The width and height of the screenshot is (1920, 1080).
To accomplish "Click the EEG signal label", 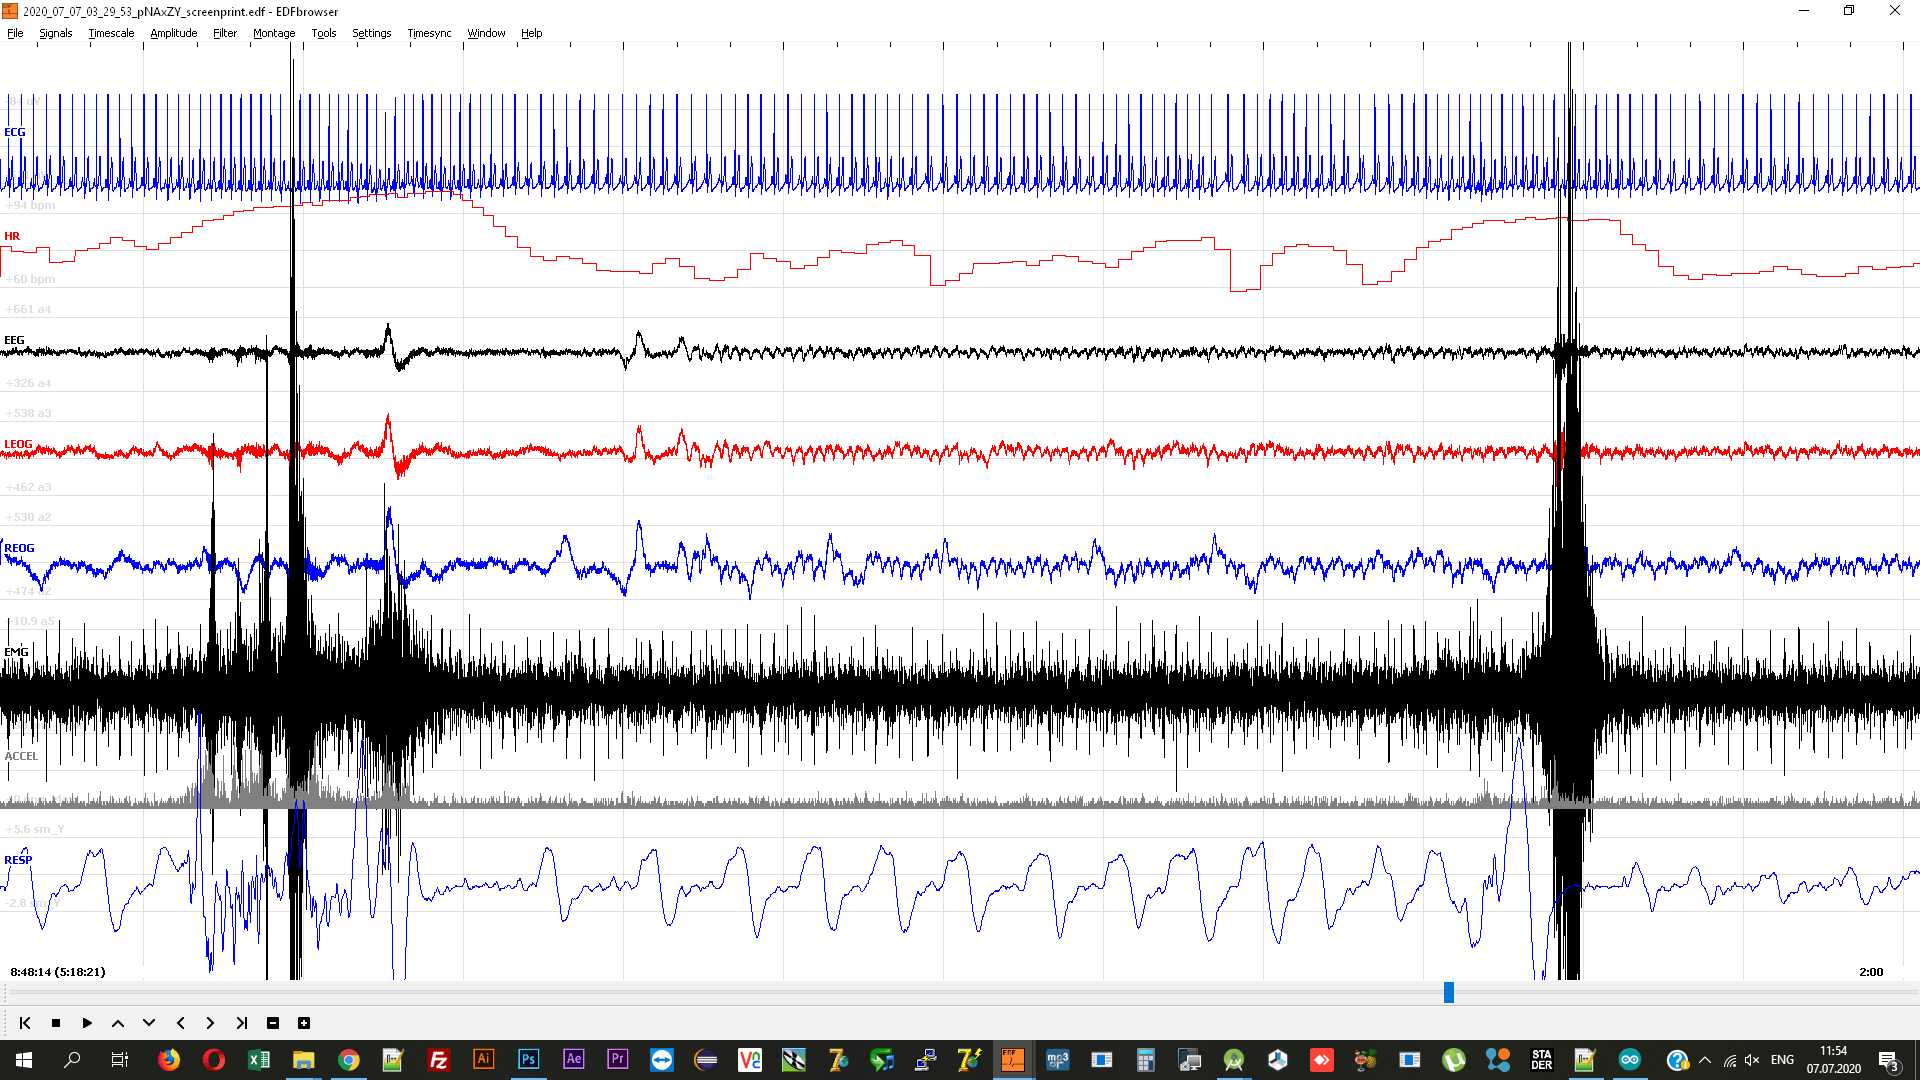I will (14, 340).
